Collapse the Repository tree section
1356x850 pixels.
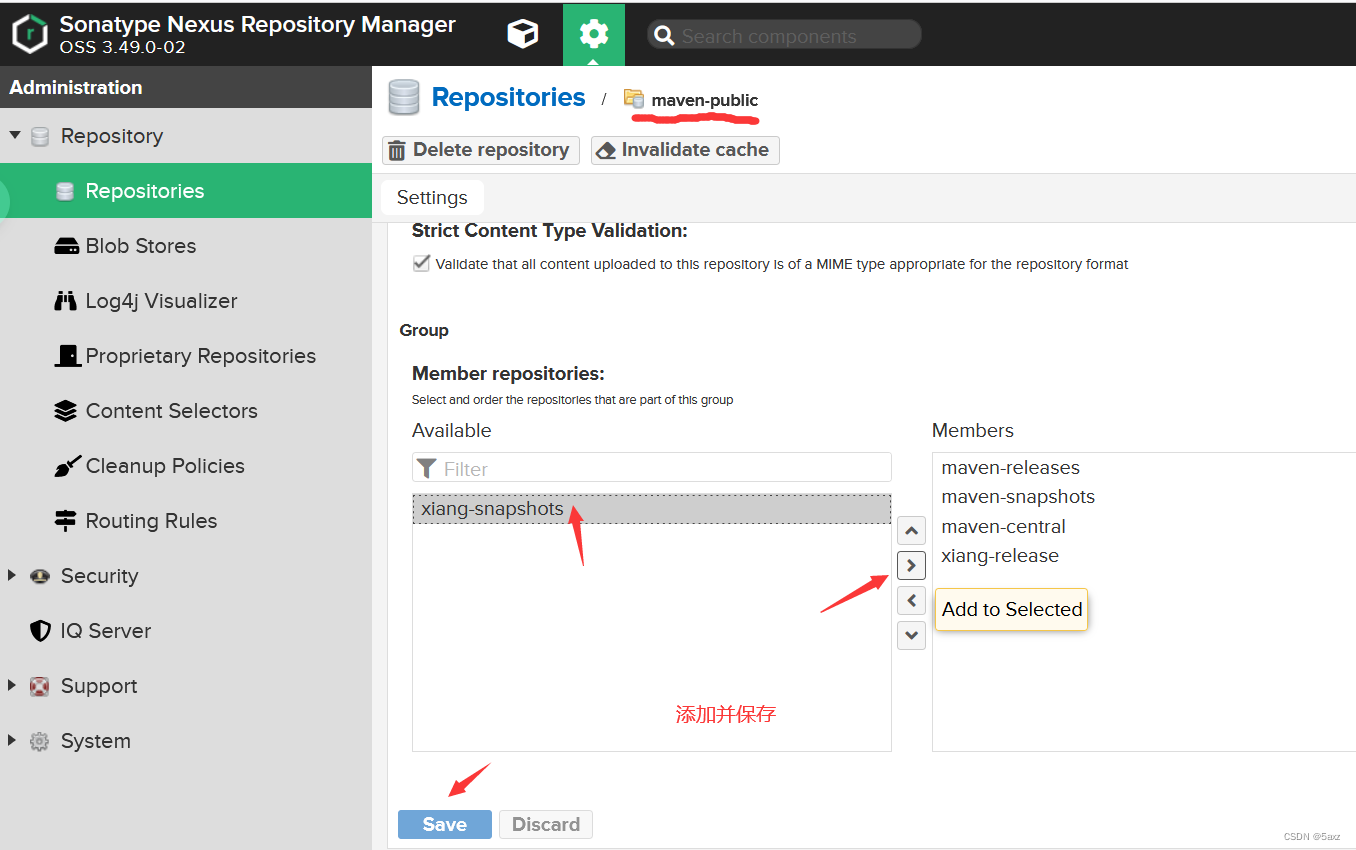pyautogui.click(x=15, y=135)
